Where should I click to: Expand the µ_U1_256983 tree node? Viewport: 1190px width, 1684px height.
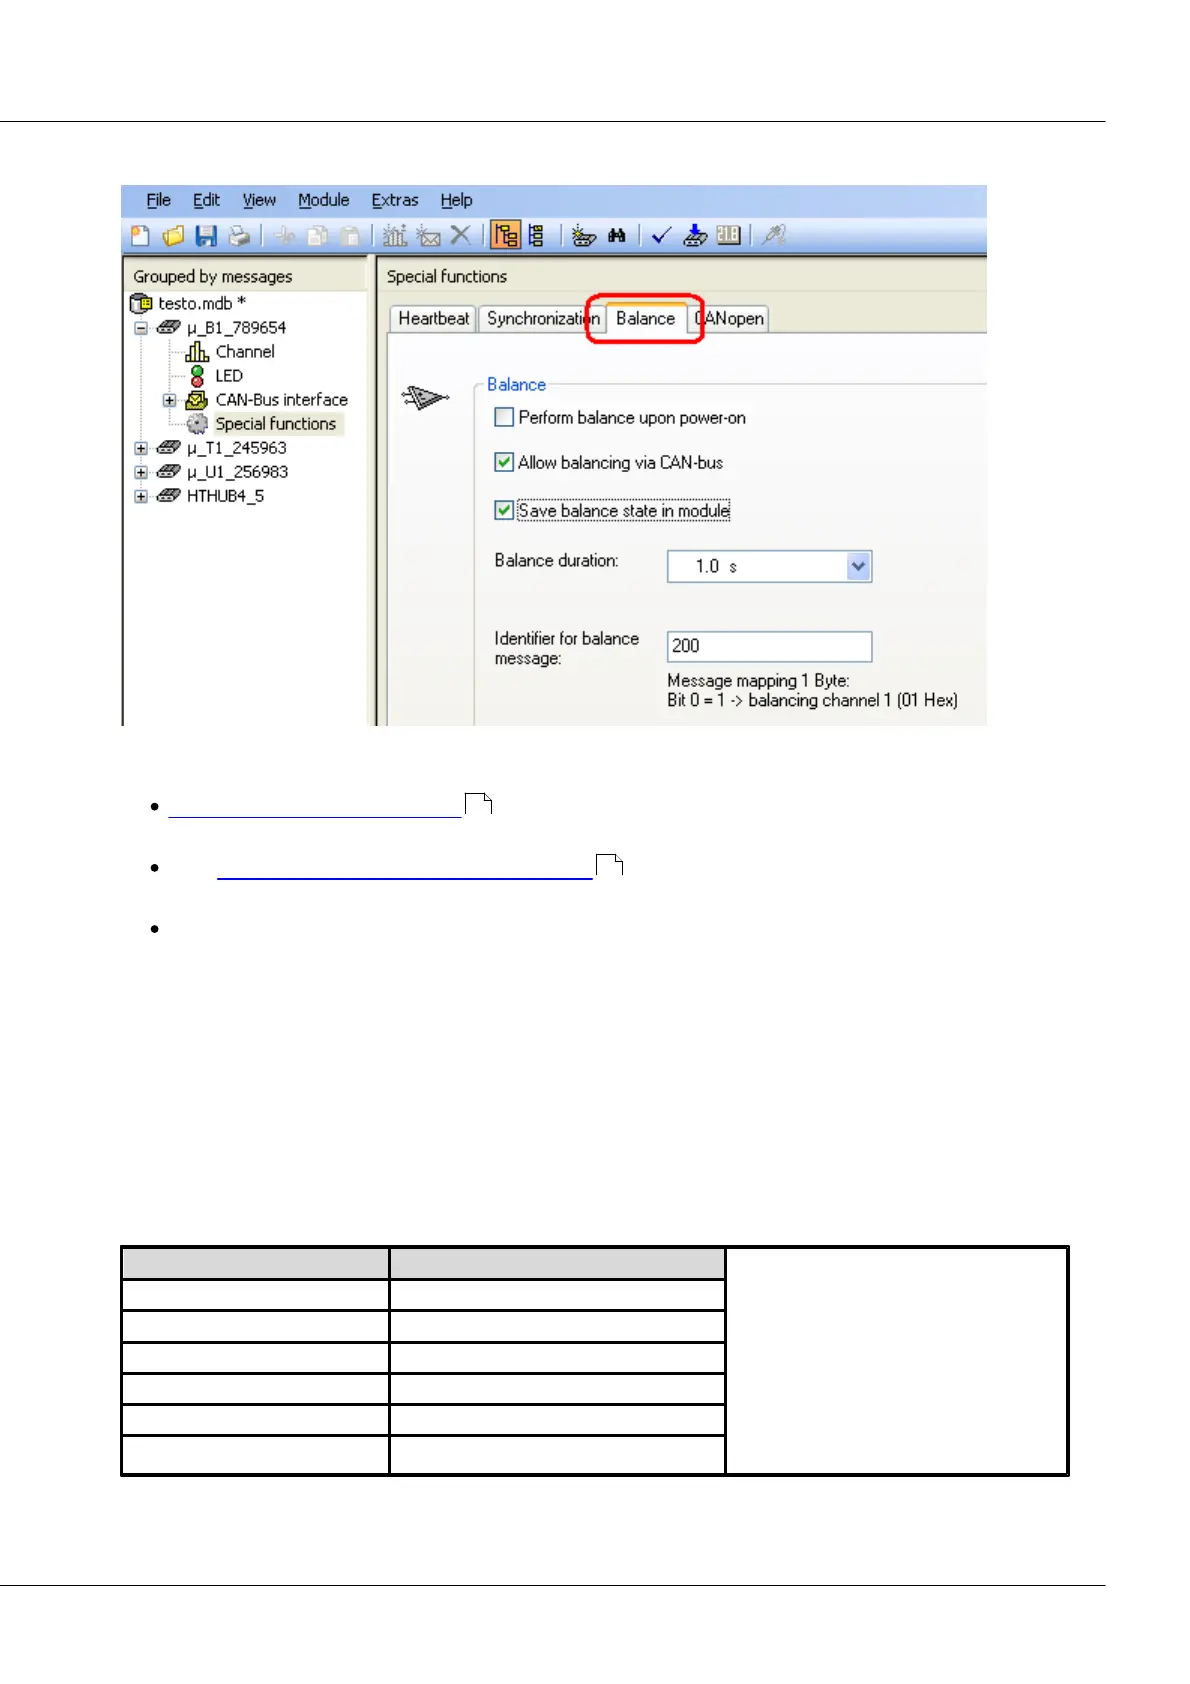point(141,472)
